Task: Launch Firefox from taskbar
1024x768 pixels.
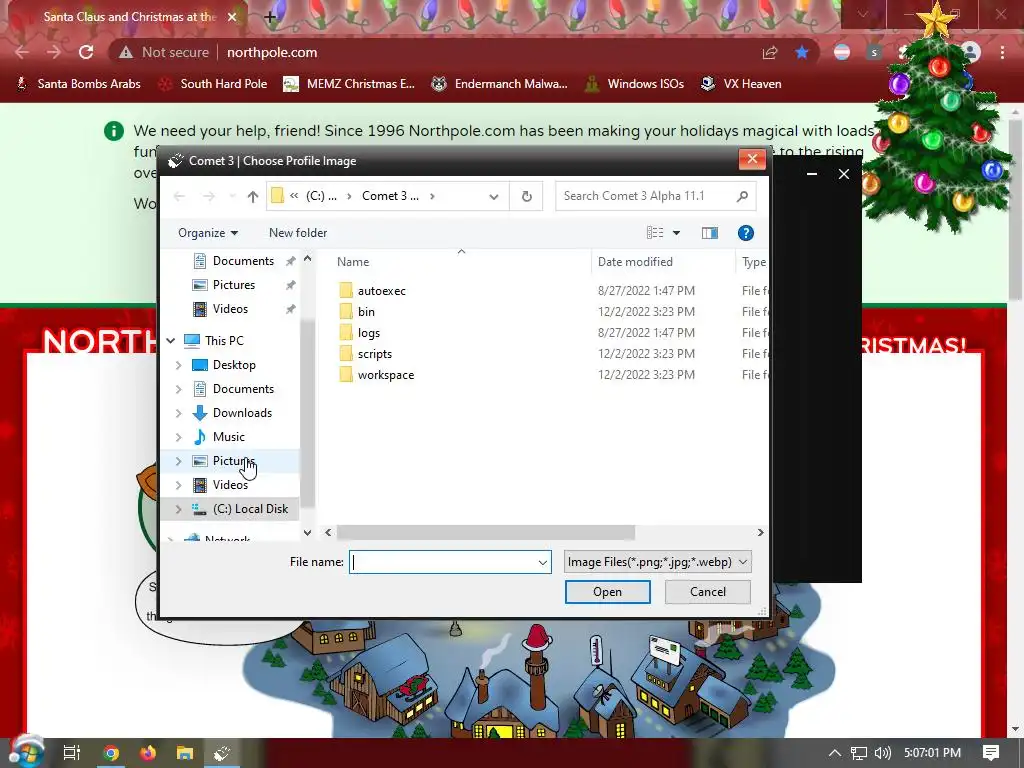Action: (x=148, y=753)
